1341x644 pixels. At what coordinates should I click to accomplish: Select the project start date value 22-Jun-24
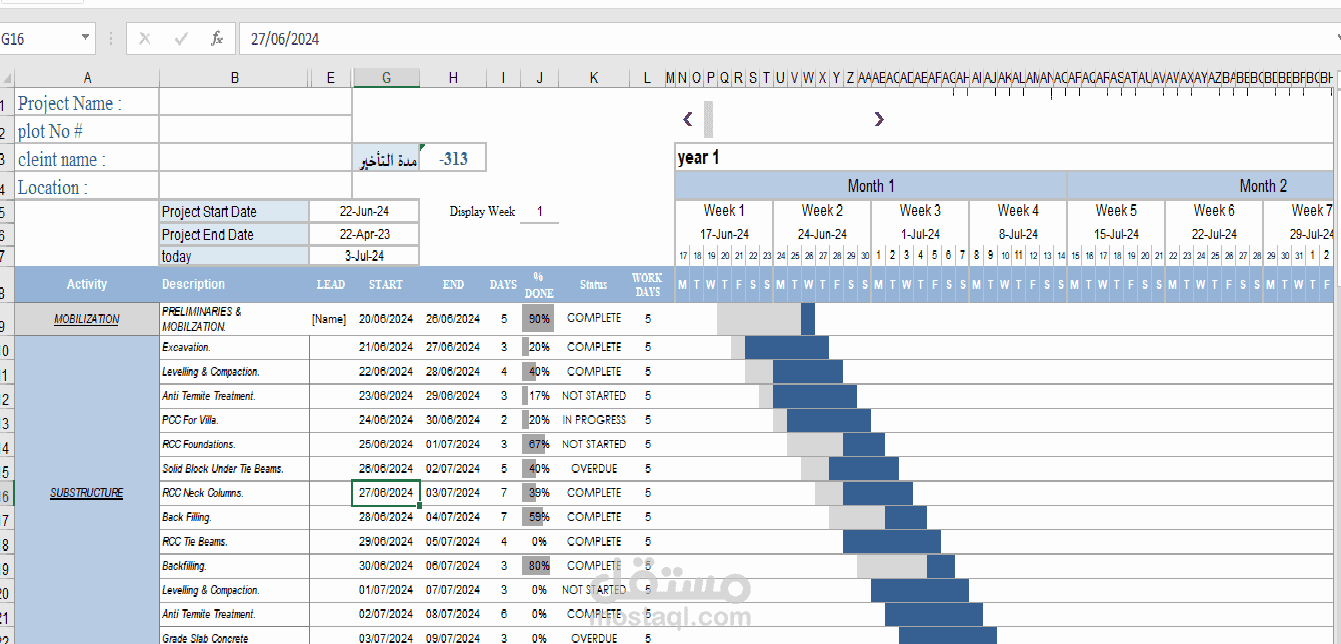pos(364,211)
